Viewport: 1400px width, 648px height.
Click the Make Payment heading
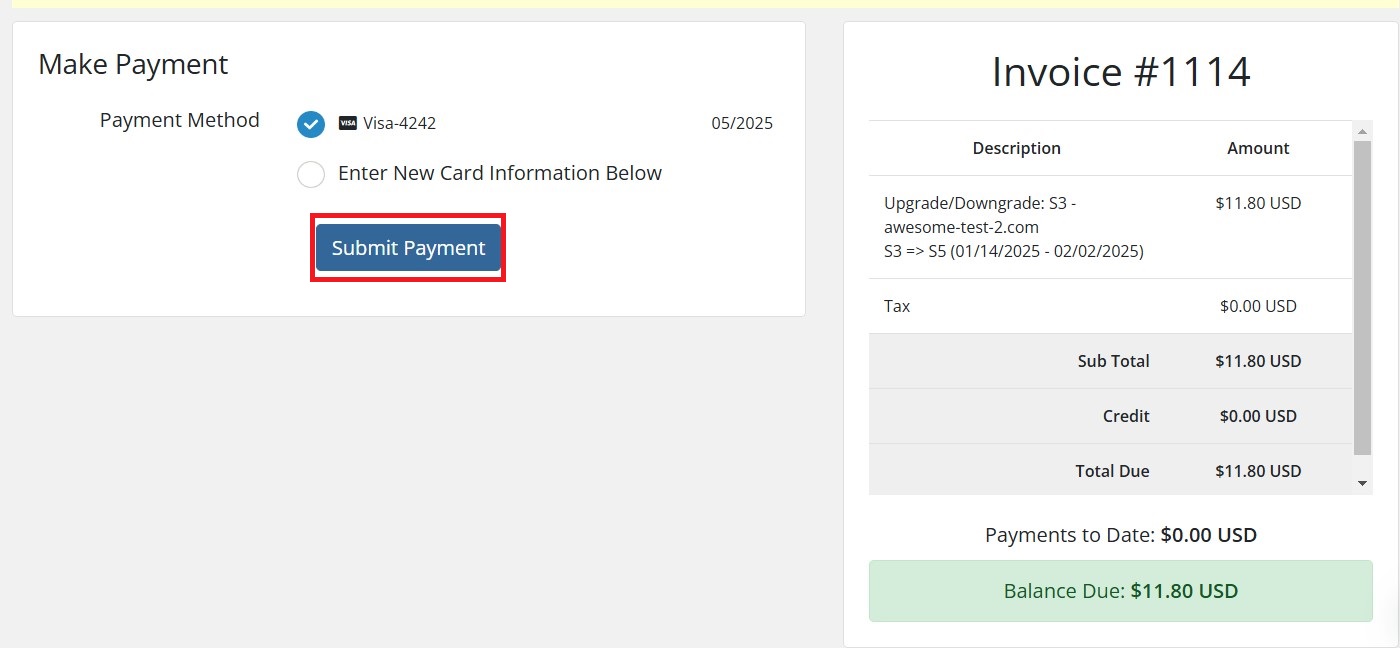click(133, 64)
